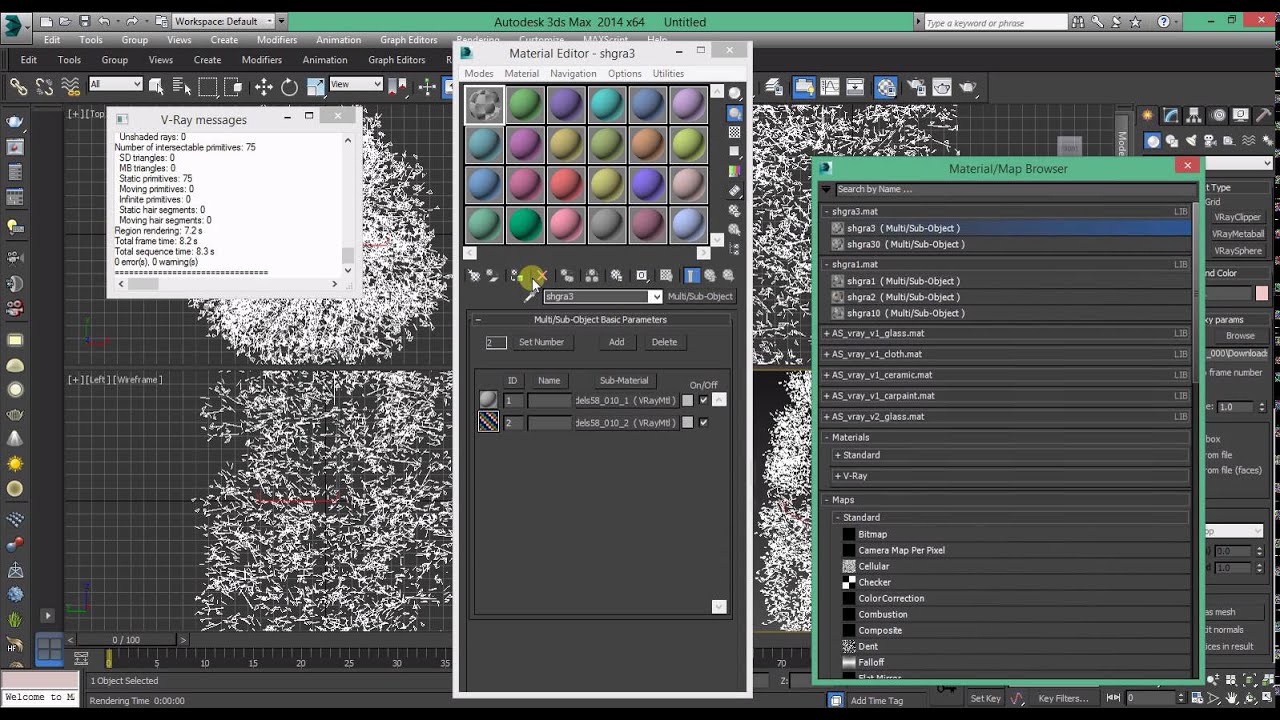Toggle Window/Crossing selection mode

pyautogui.click(x=233, y=87)
